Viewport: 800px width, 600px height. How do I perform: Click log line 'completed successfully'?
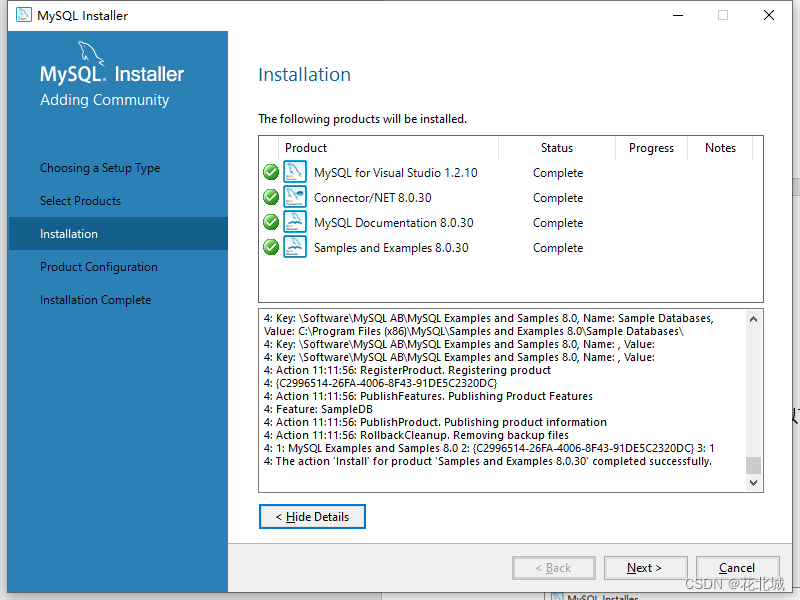pos(488,461)
